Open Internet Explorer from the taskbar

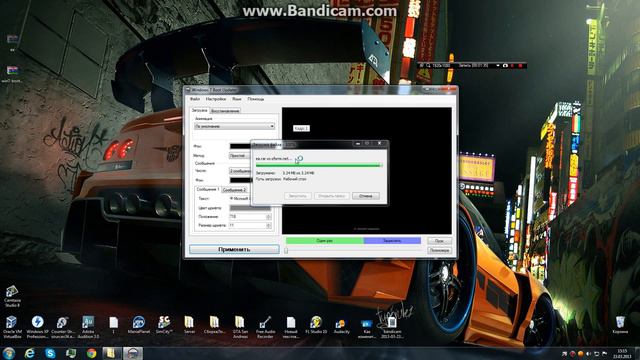(x=30, y=353)
